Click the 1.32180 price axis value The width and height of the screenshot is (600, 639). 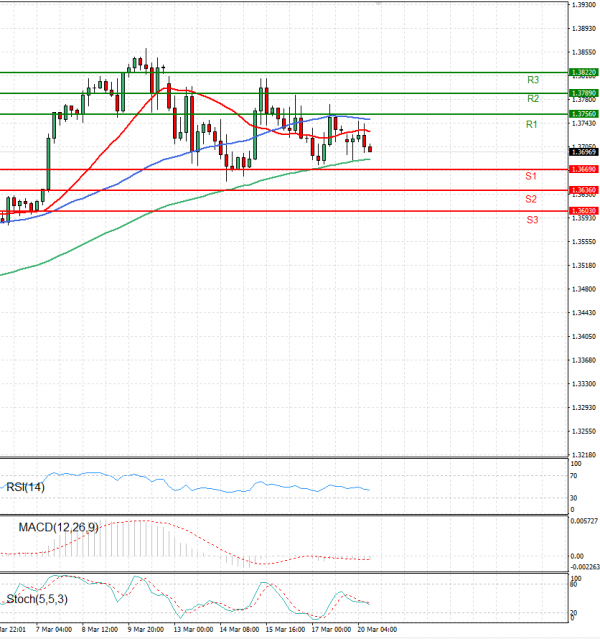584,455
